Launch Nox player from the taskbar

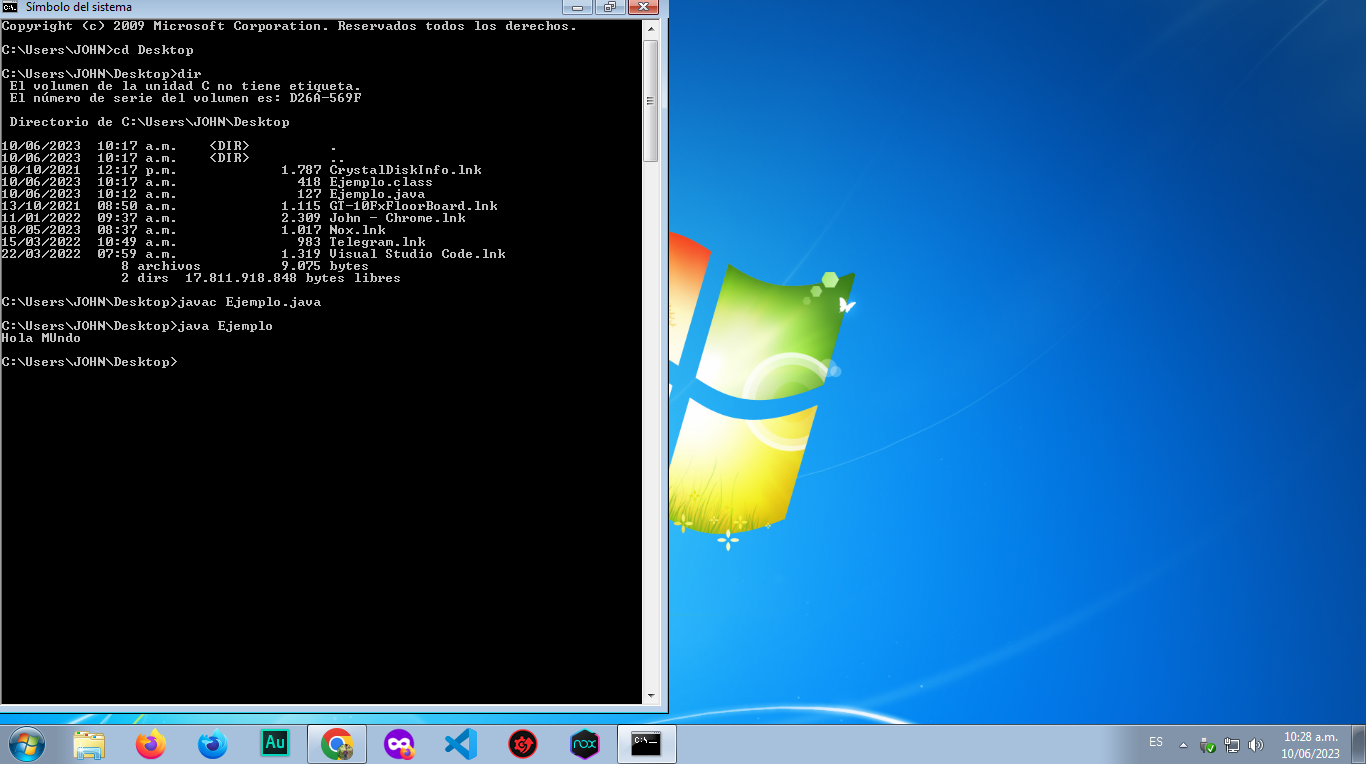tap(585, 745)
